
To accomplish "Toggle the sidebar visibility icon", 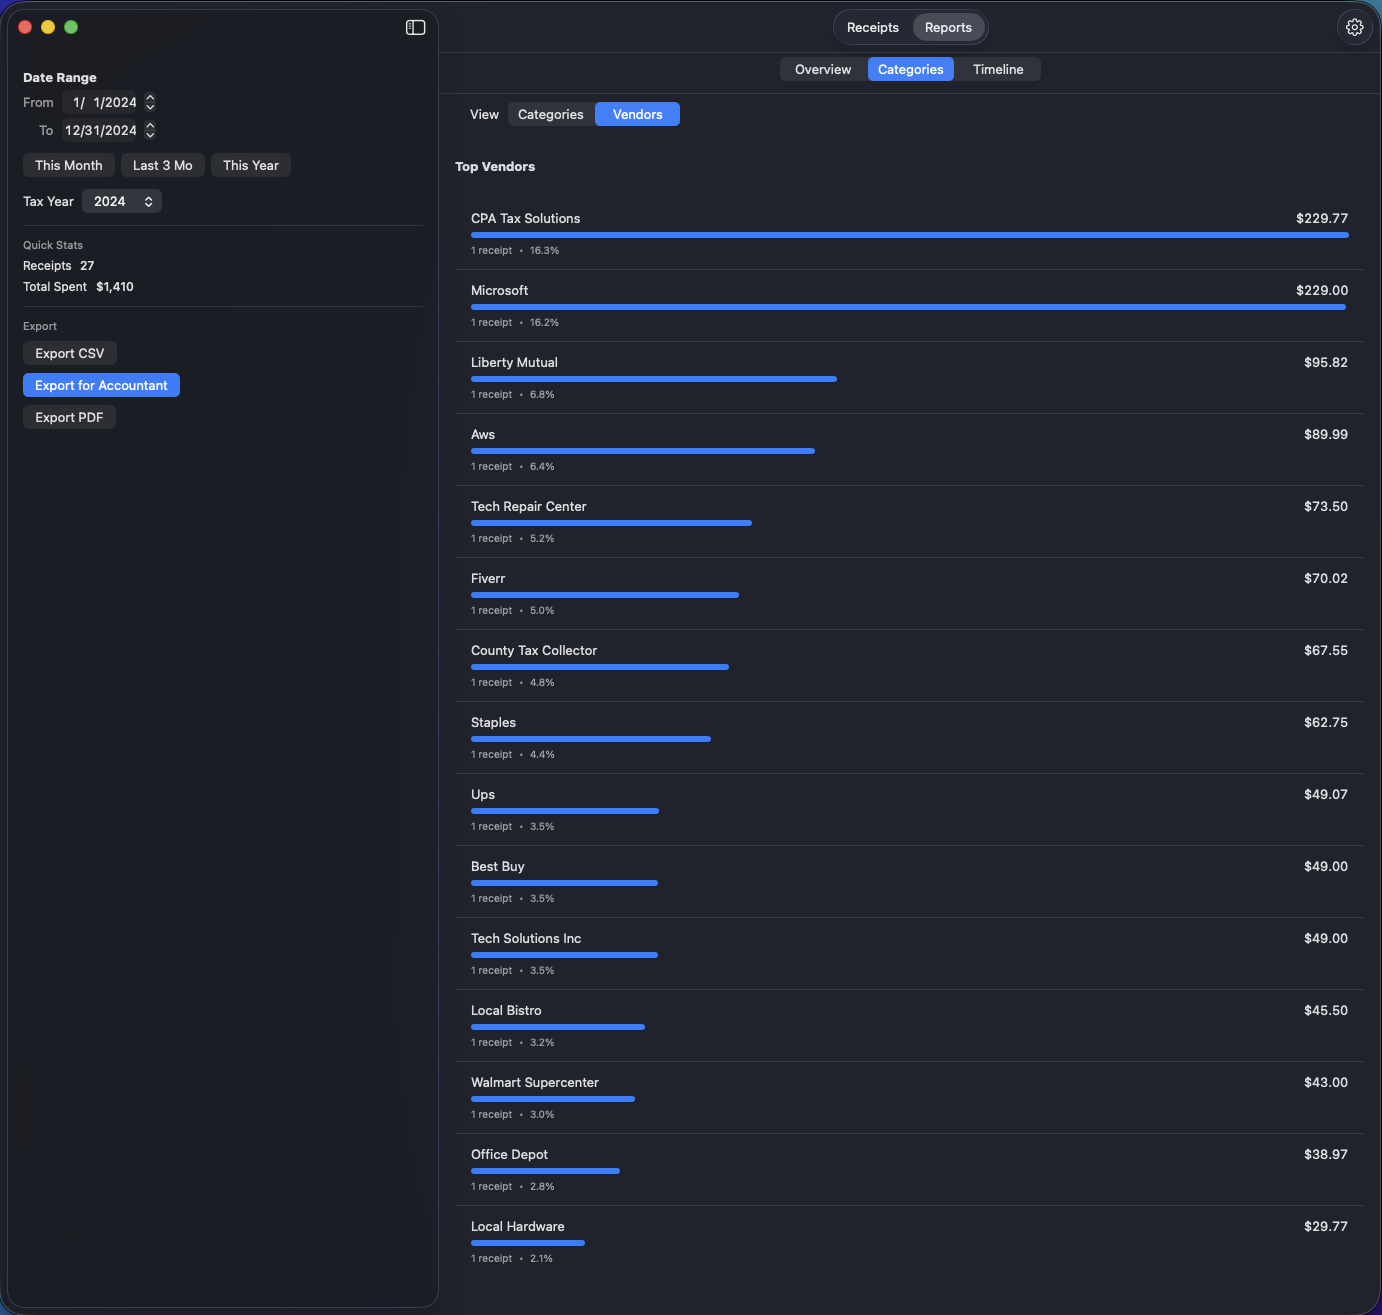I will point(414,27).
